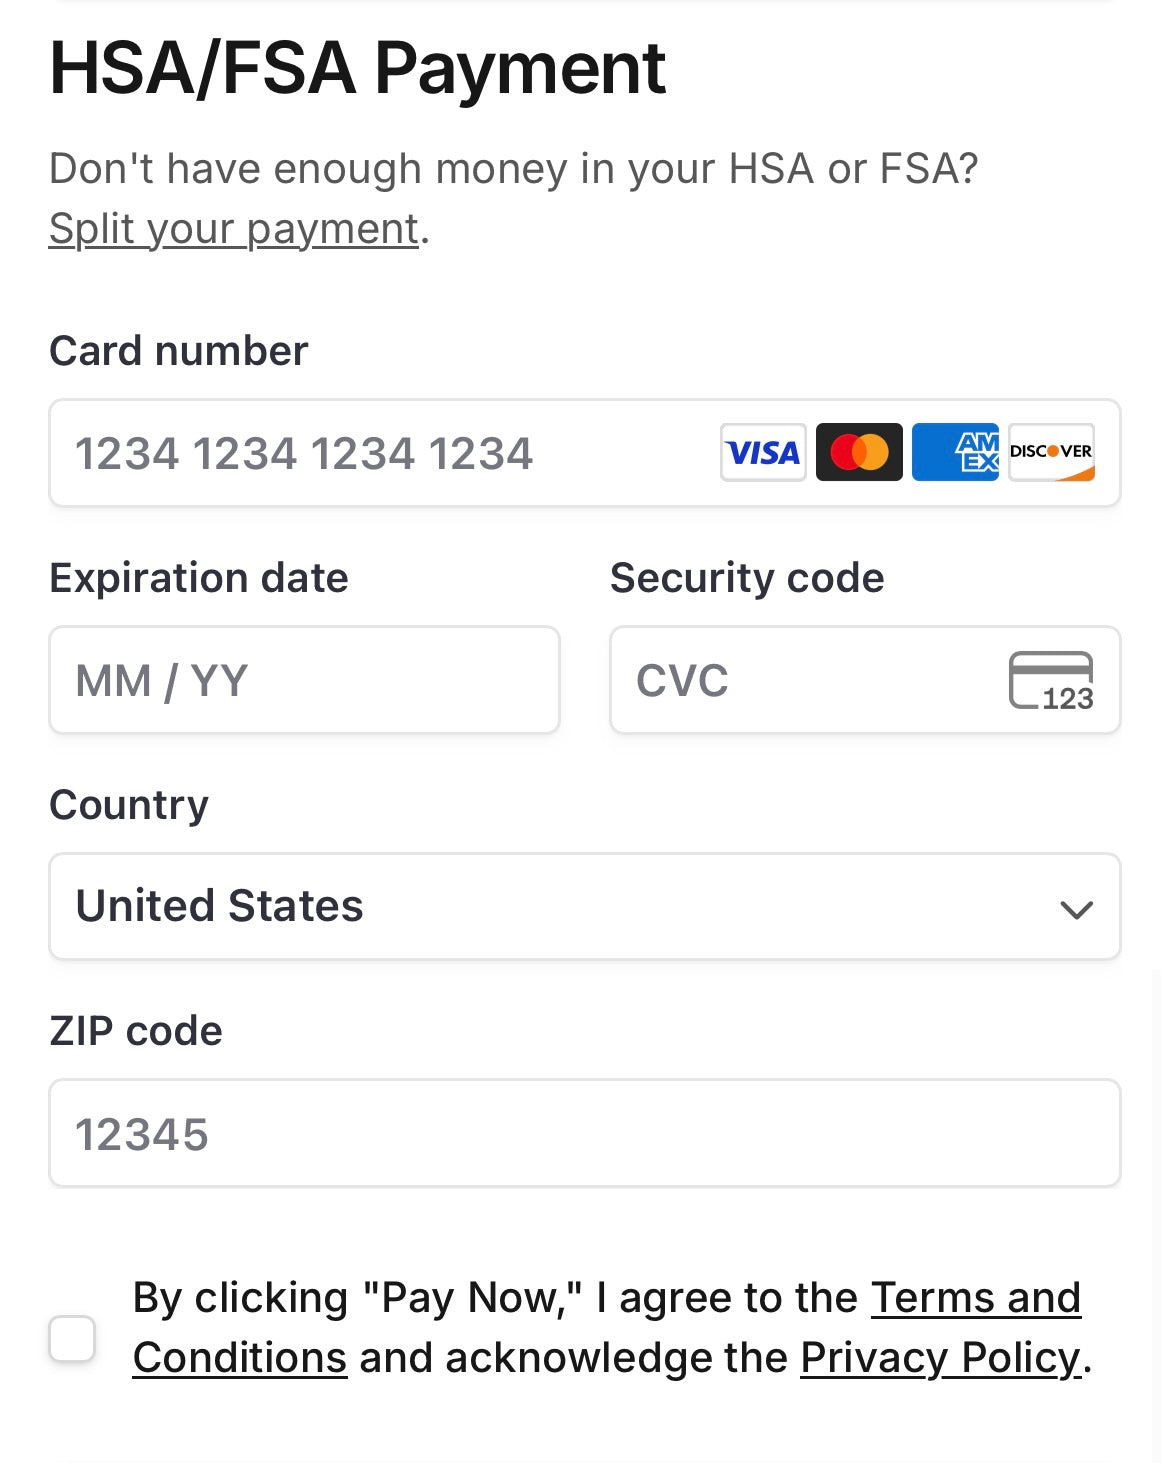Open the Terms and Conditions link
1170x1463 pixels.
[607, 1328]
